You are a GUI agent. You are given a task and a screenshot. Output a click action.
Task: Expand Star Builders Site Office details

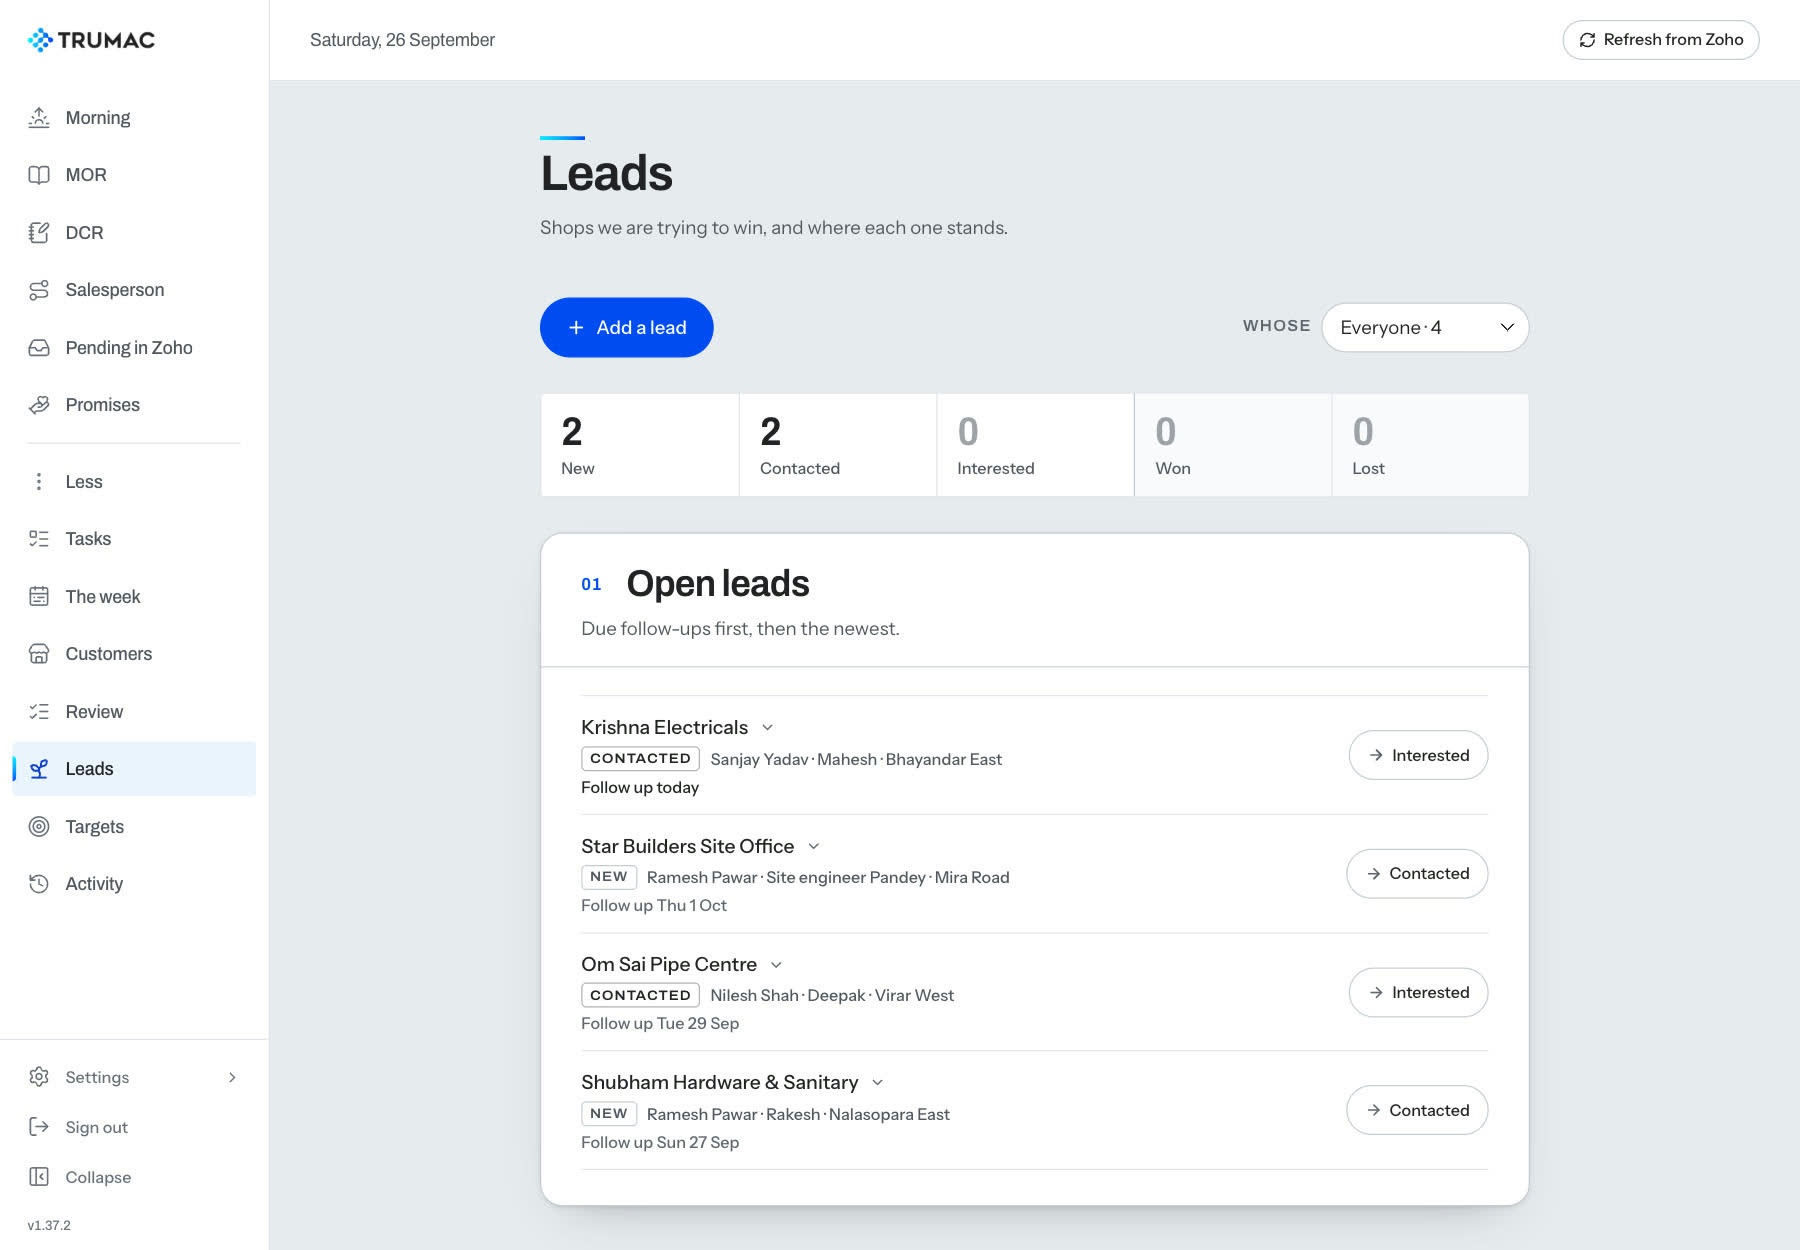click(814, 847)
